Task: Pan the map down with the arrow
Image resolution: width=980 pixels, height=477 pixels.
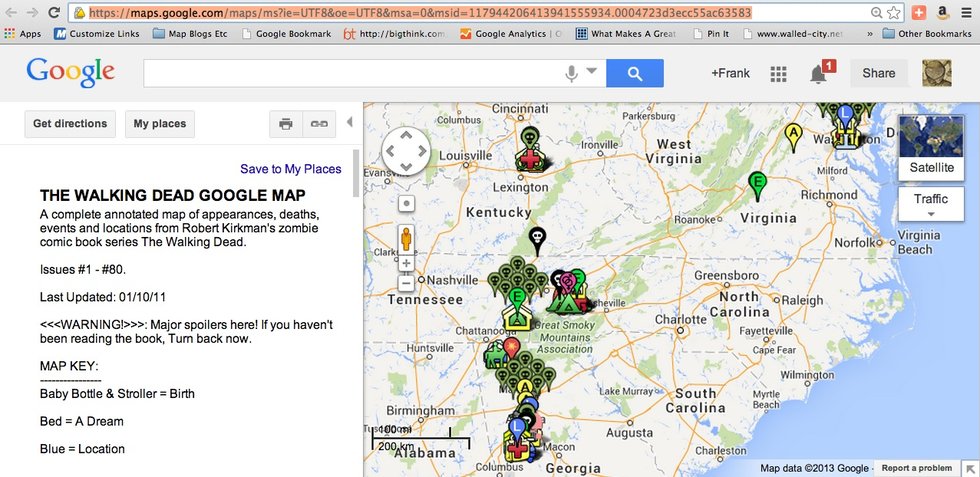Action: [x=406, y=166]
